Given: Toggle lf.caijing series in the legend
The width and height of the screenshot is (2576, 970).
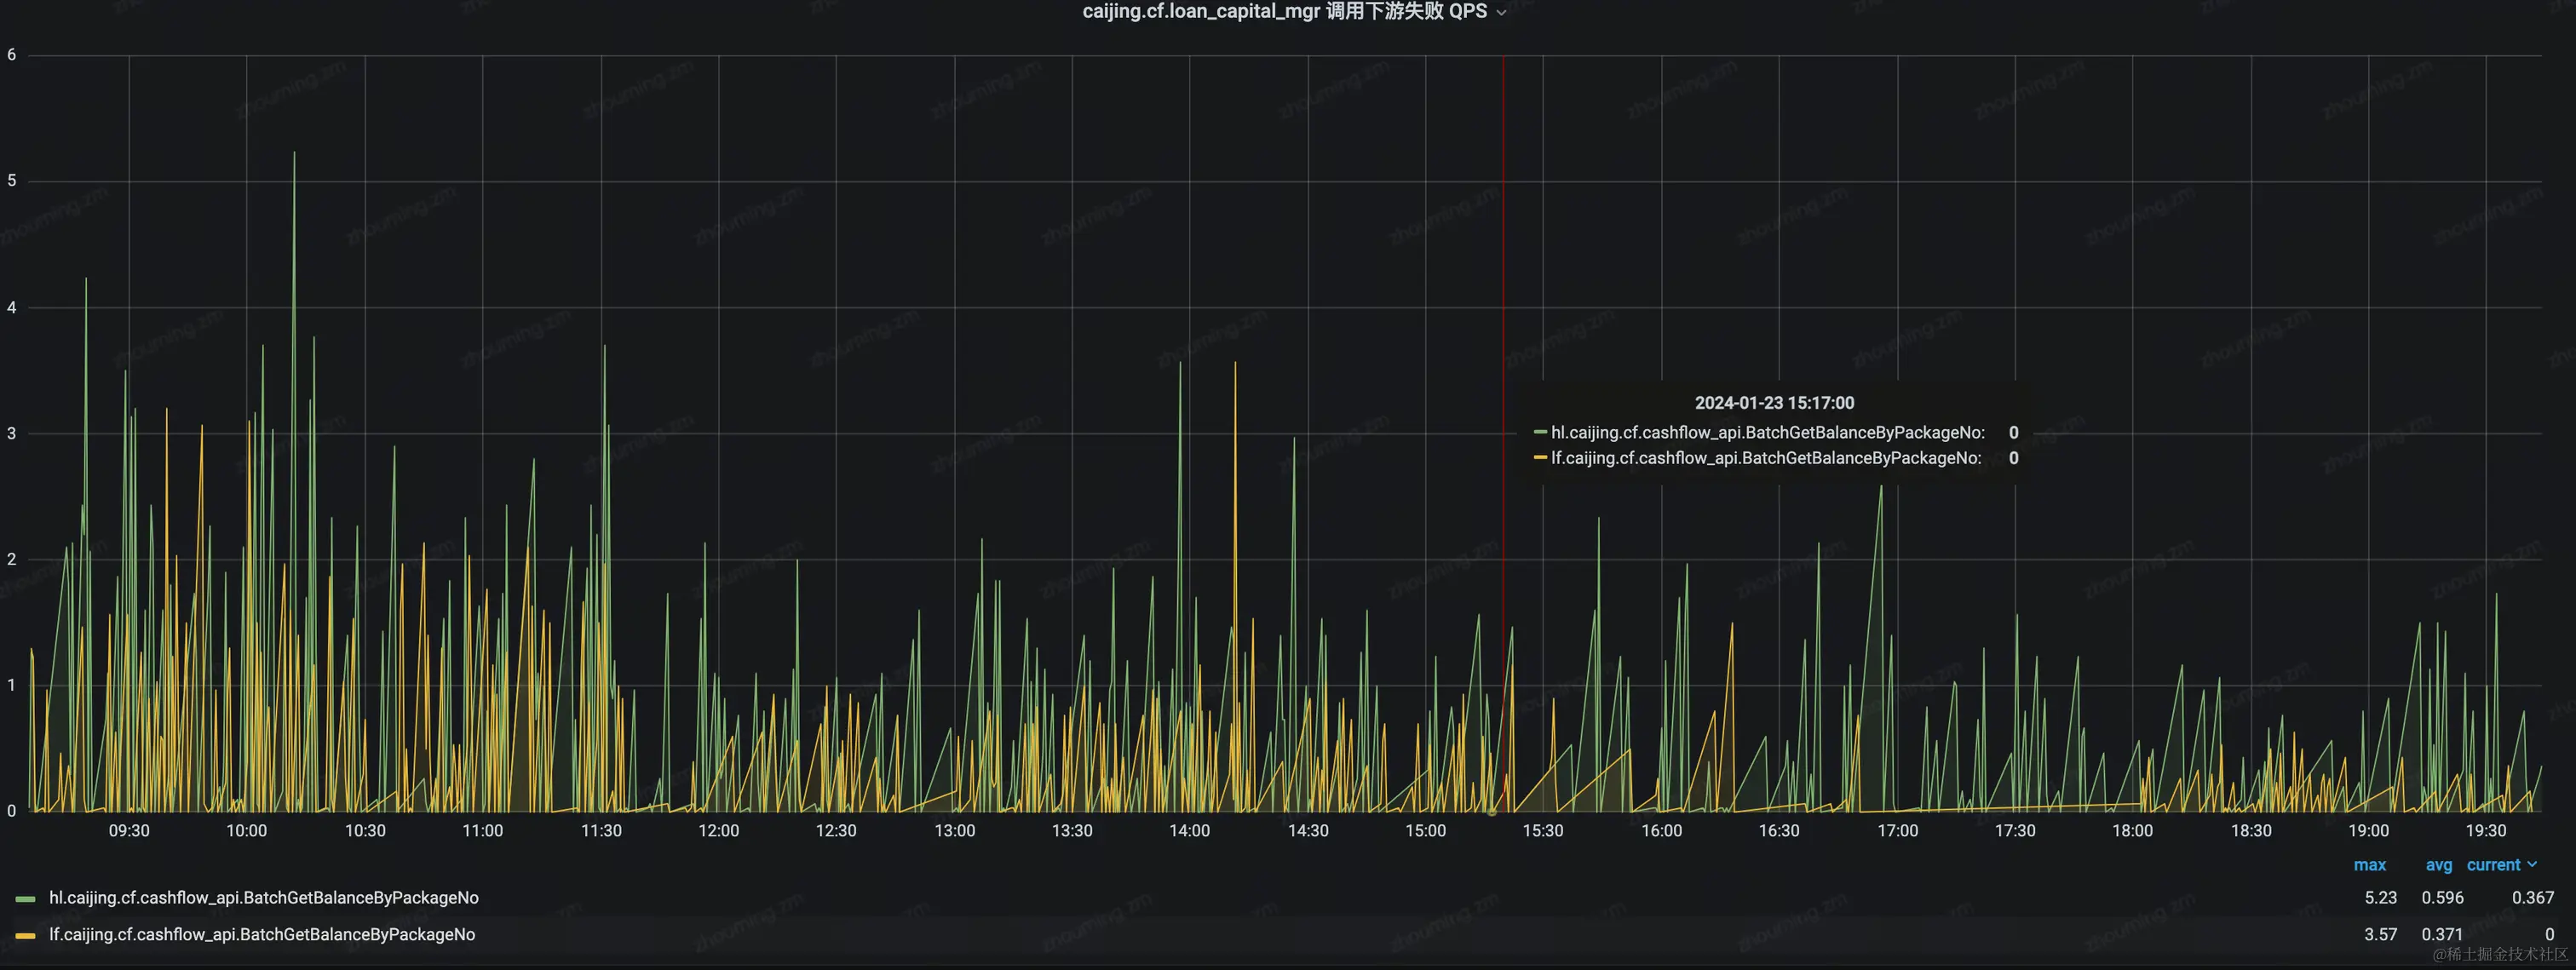Looking at the screenshot, I should coord(261,935).
